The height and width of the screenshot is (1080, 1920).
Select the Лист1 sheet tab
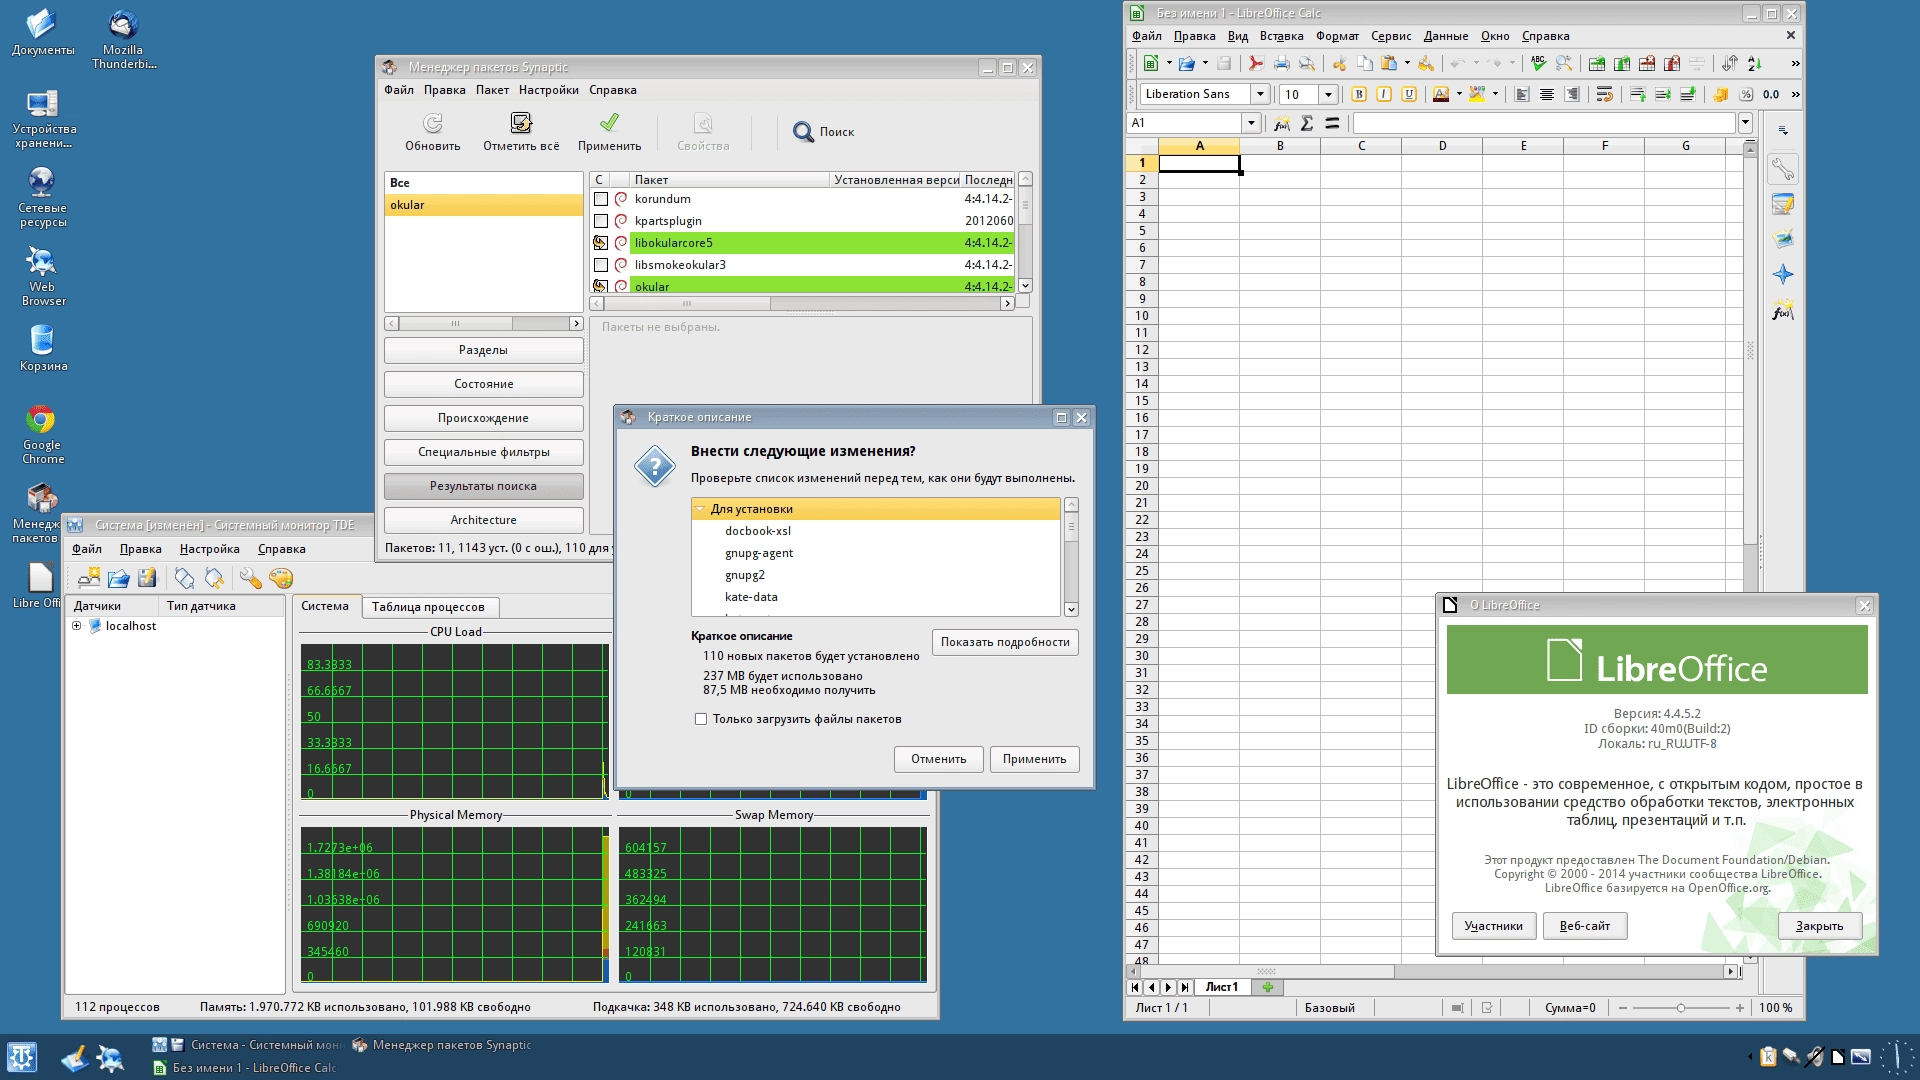pyautogui.click(x=1221, y=987)
